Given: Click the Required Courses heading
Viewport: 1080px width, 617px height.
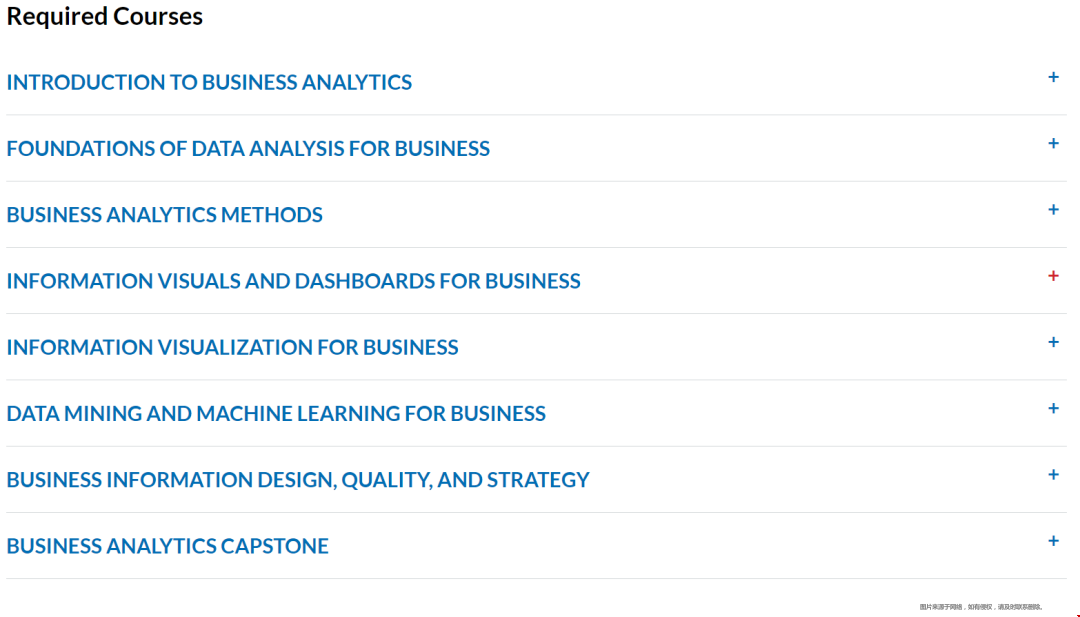Looking at the screenshot, I should 105,16.
